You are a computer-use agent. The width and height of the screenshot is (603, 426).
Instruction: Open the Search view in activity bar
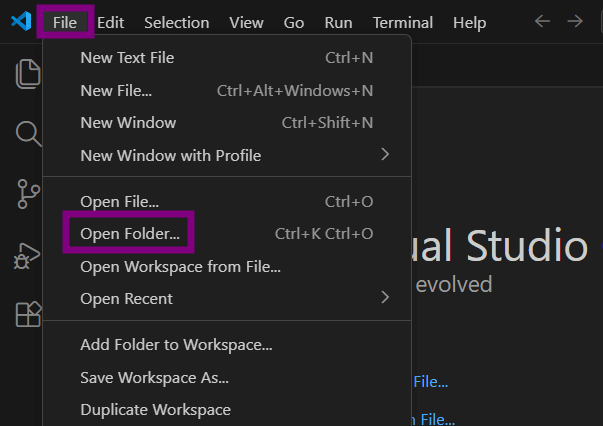(28, 134)
